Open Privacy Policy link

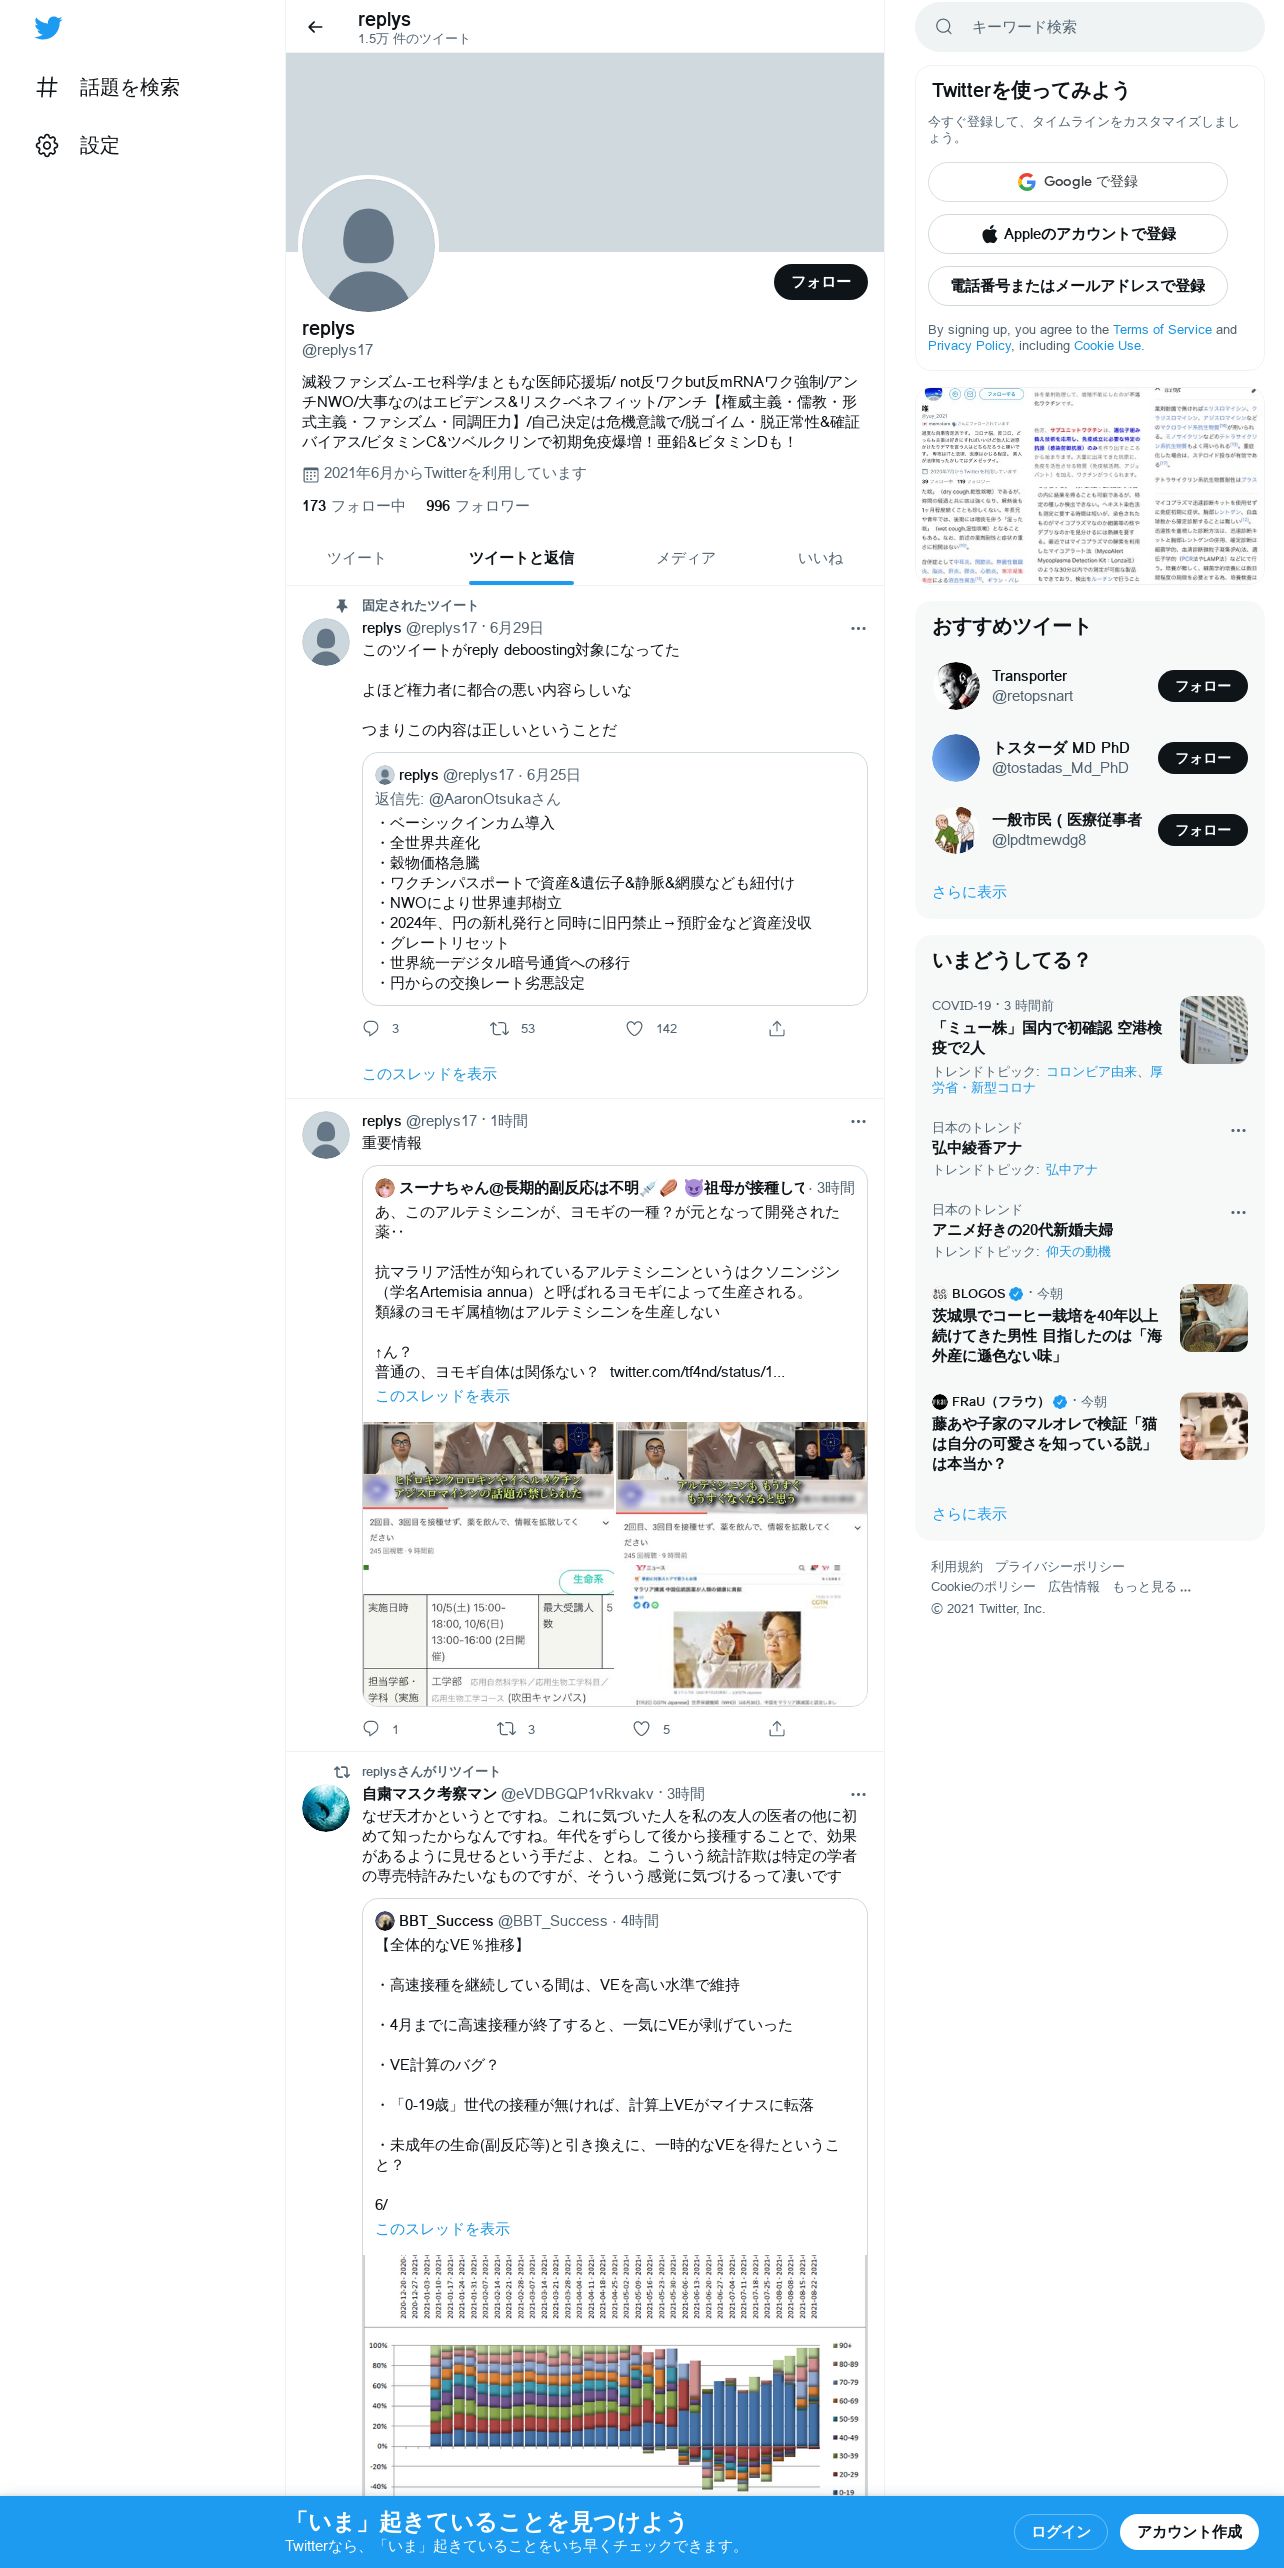pyautogui.click(x=969, y=345)
